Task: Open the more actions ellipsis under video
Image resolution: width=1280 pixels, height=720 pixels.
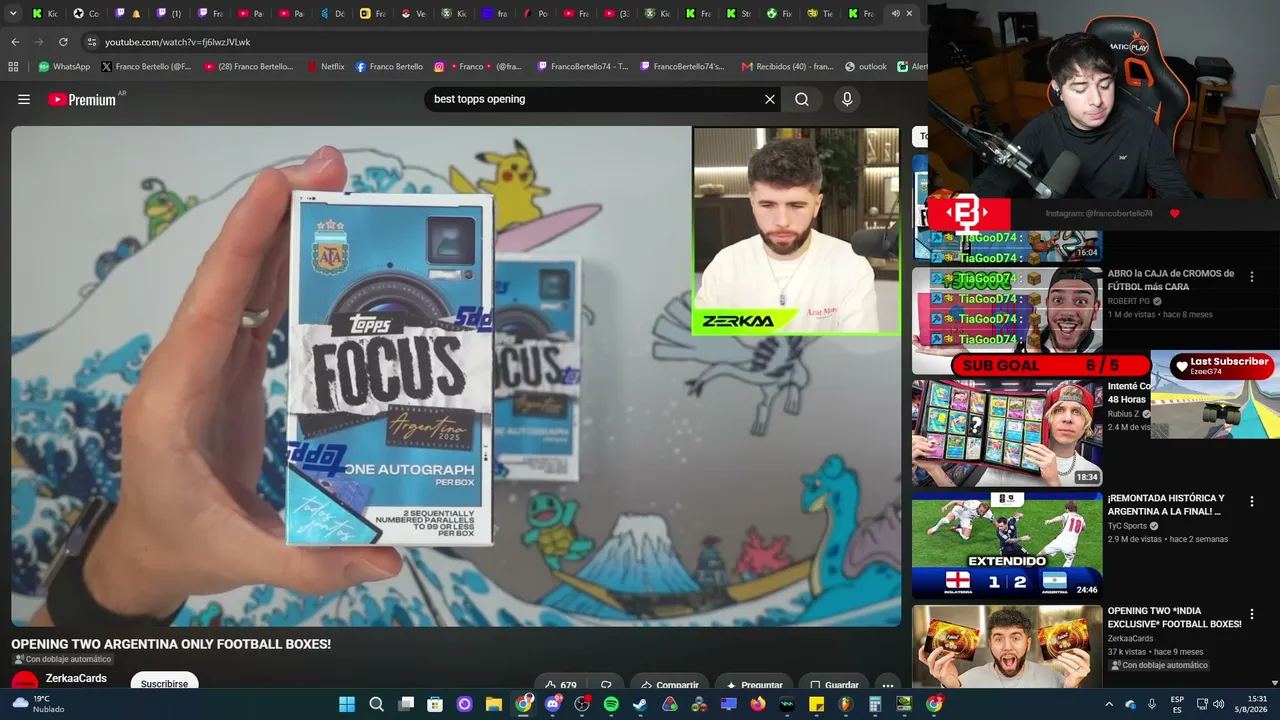Action: tap(887, 685)
